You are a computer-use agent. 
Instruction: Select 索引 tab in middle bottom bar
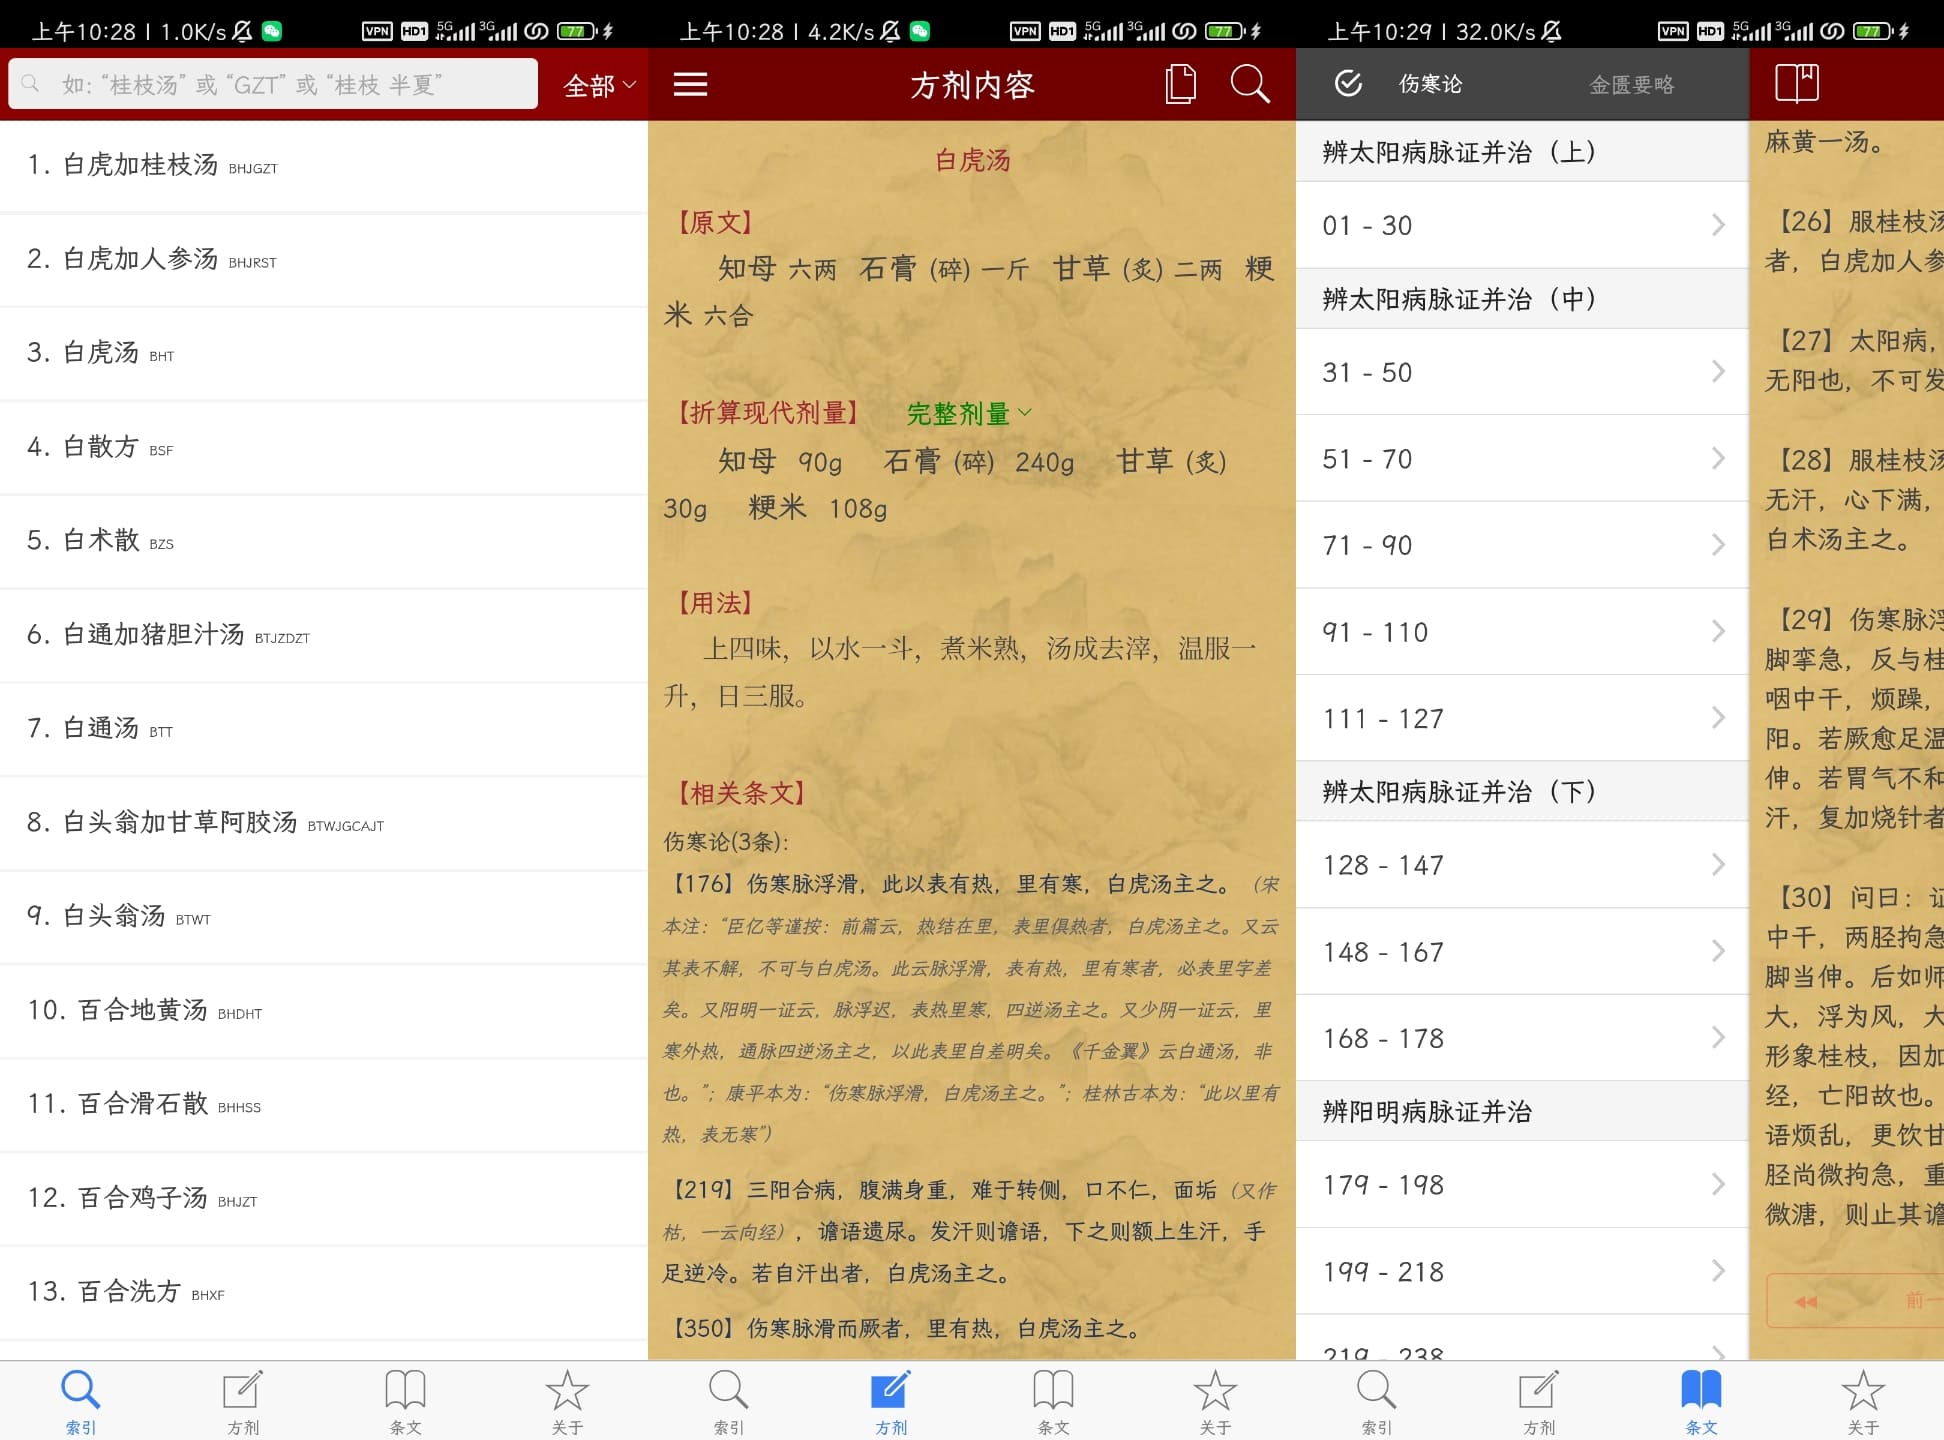click(729, 1402)
